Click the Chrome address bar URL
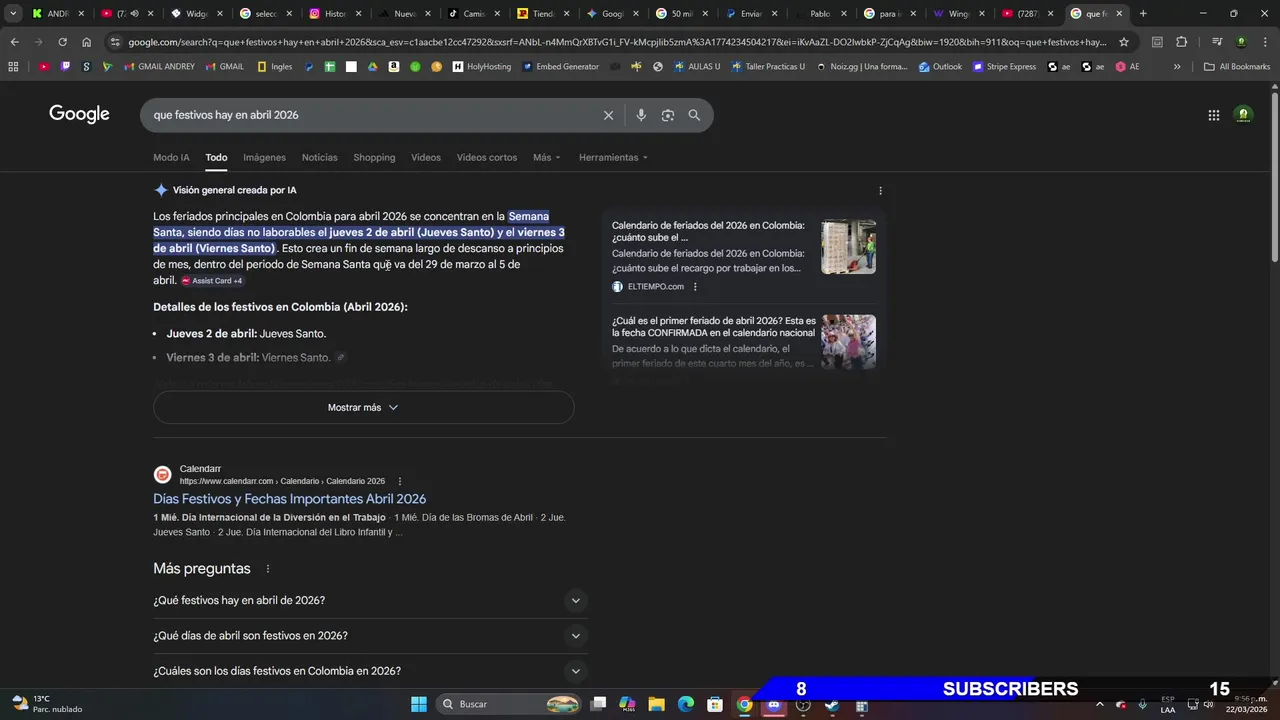The image size is (1280, 720). point(617,42)
